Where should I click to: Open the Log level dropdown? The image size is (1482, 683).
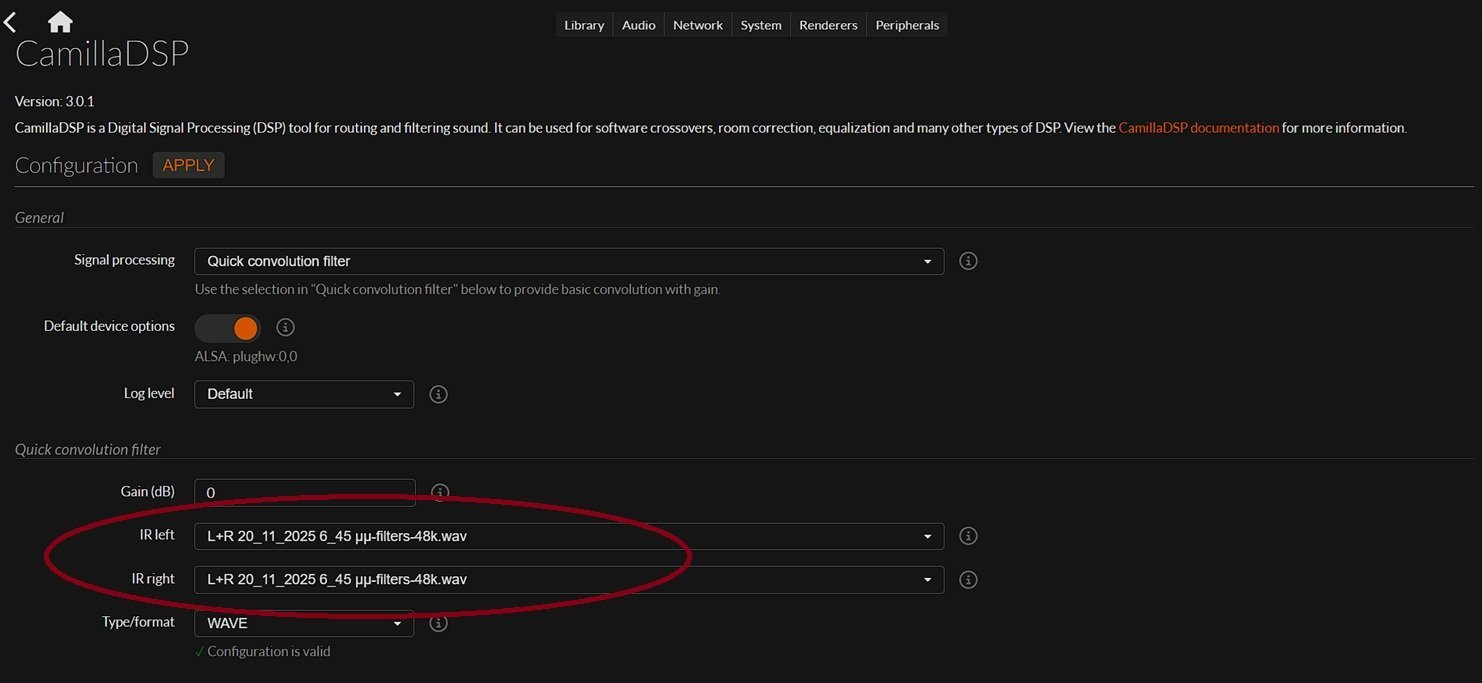click(303, 394)
